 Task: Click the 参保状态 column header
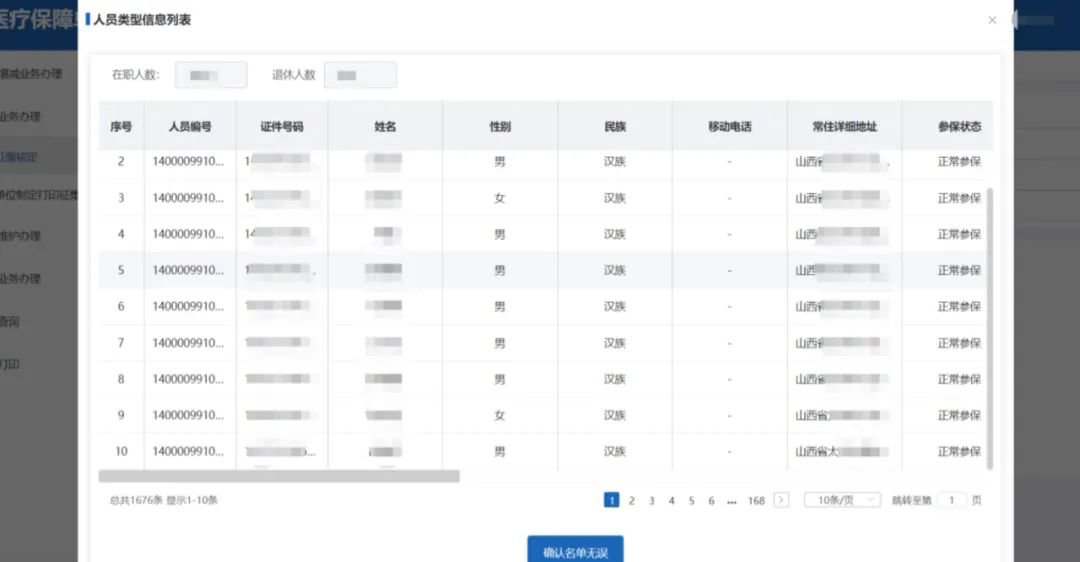click(958, 127)
